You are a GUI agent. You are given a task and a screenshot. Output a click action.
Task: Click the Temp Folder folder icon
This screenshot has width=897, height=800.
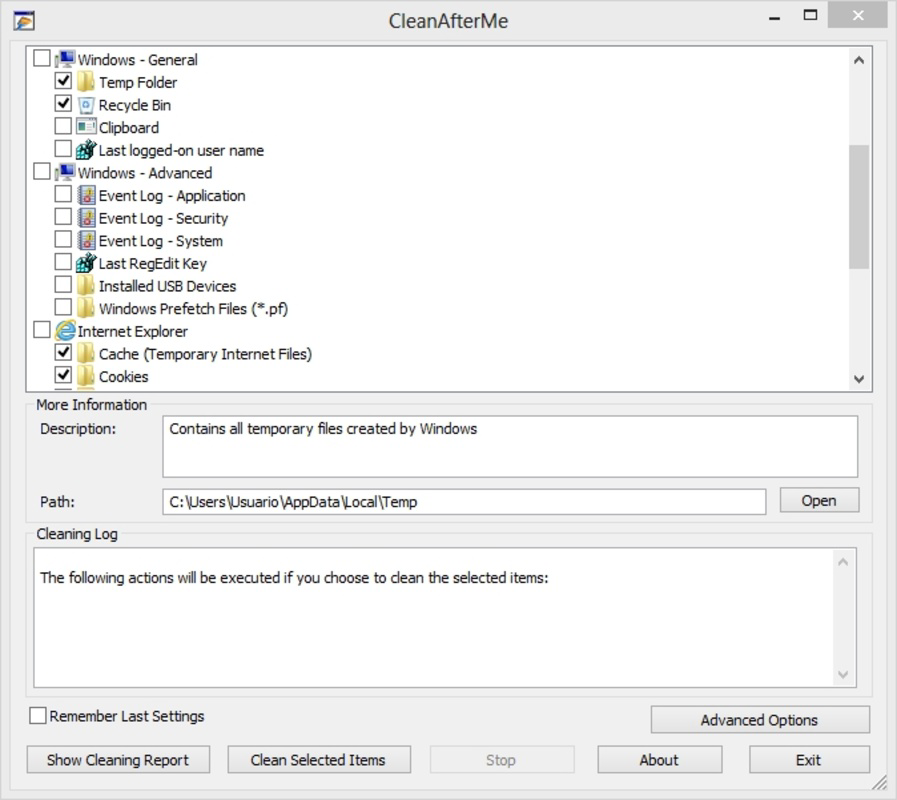(86, 82)
